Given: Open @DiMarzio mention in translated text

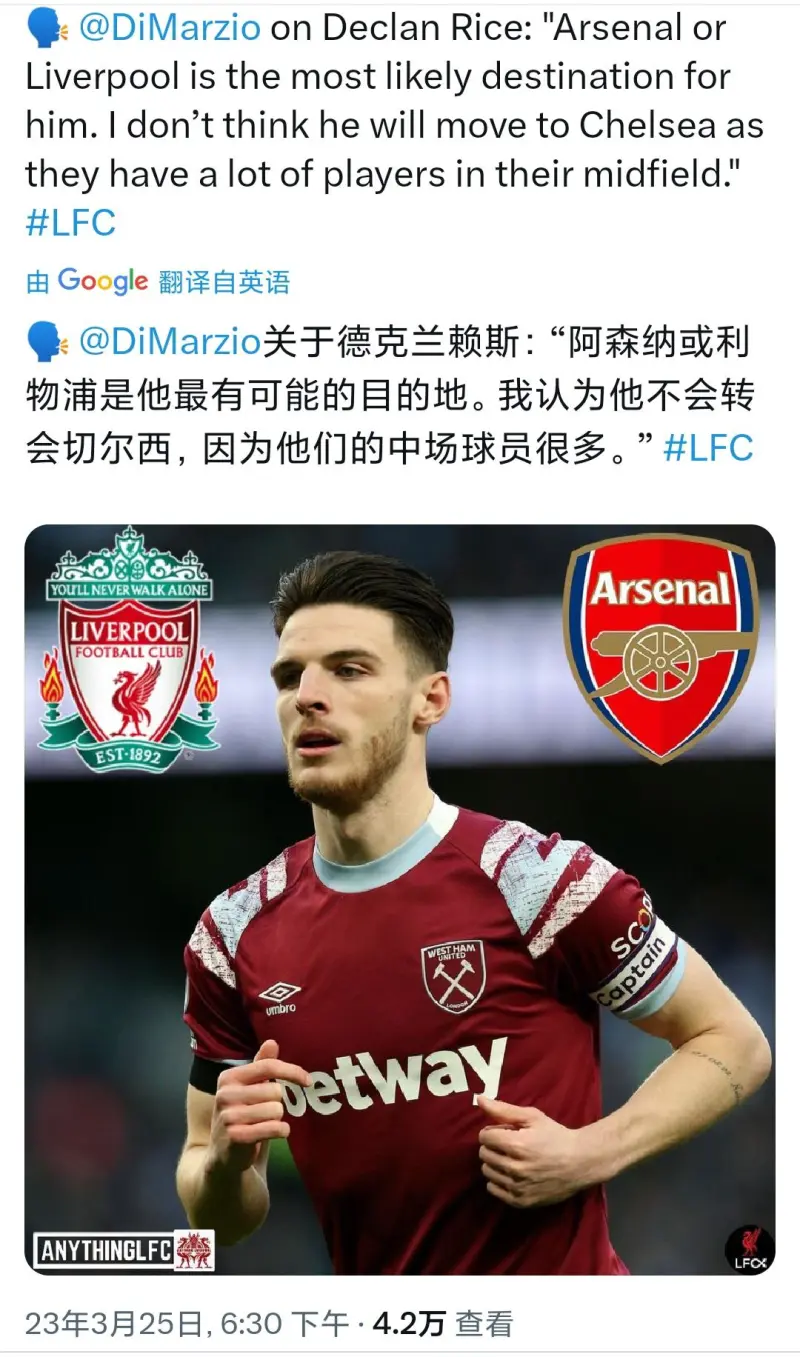Looking at the screenshot, I should click(170, 342).
